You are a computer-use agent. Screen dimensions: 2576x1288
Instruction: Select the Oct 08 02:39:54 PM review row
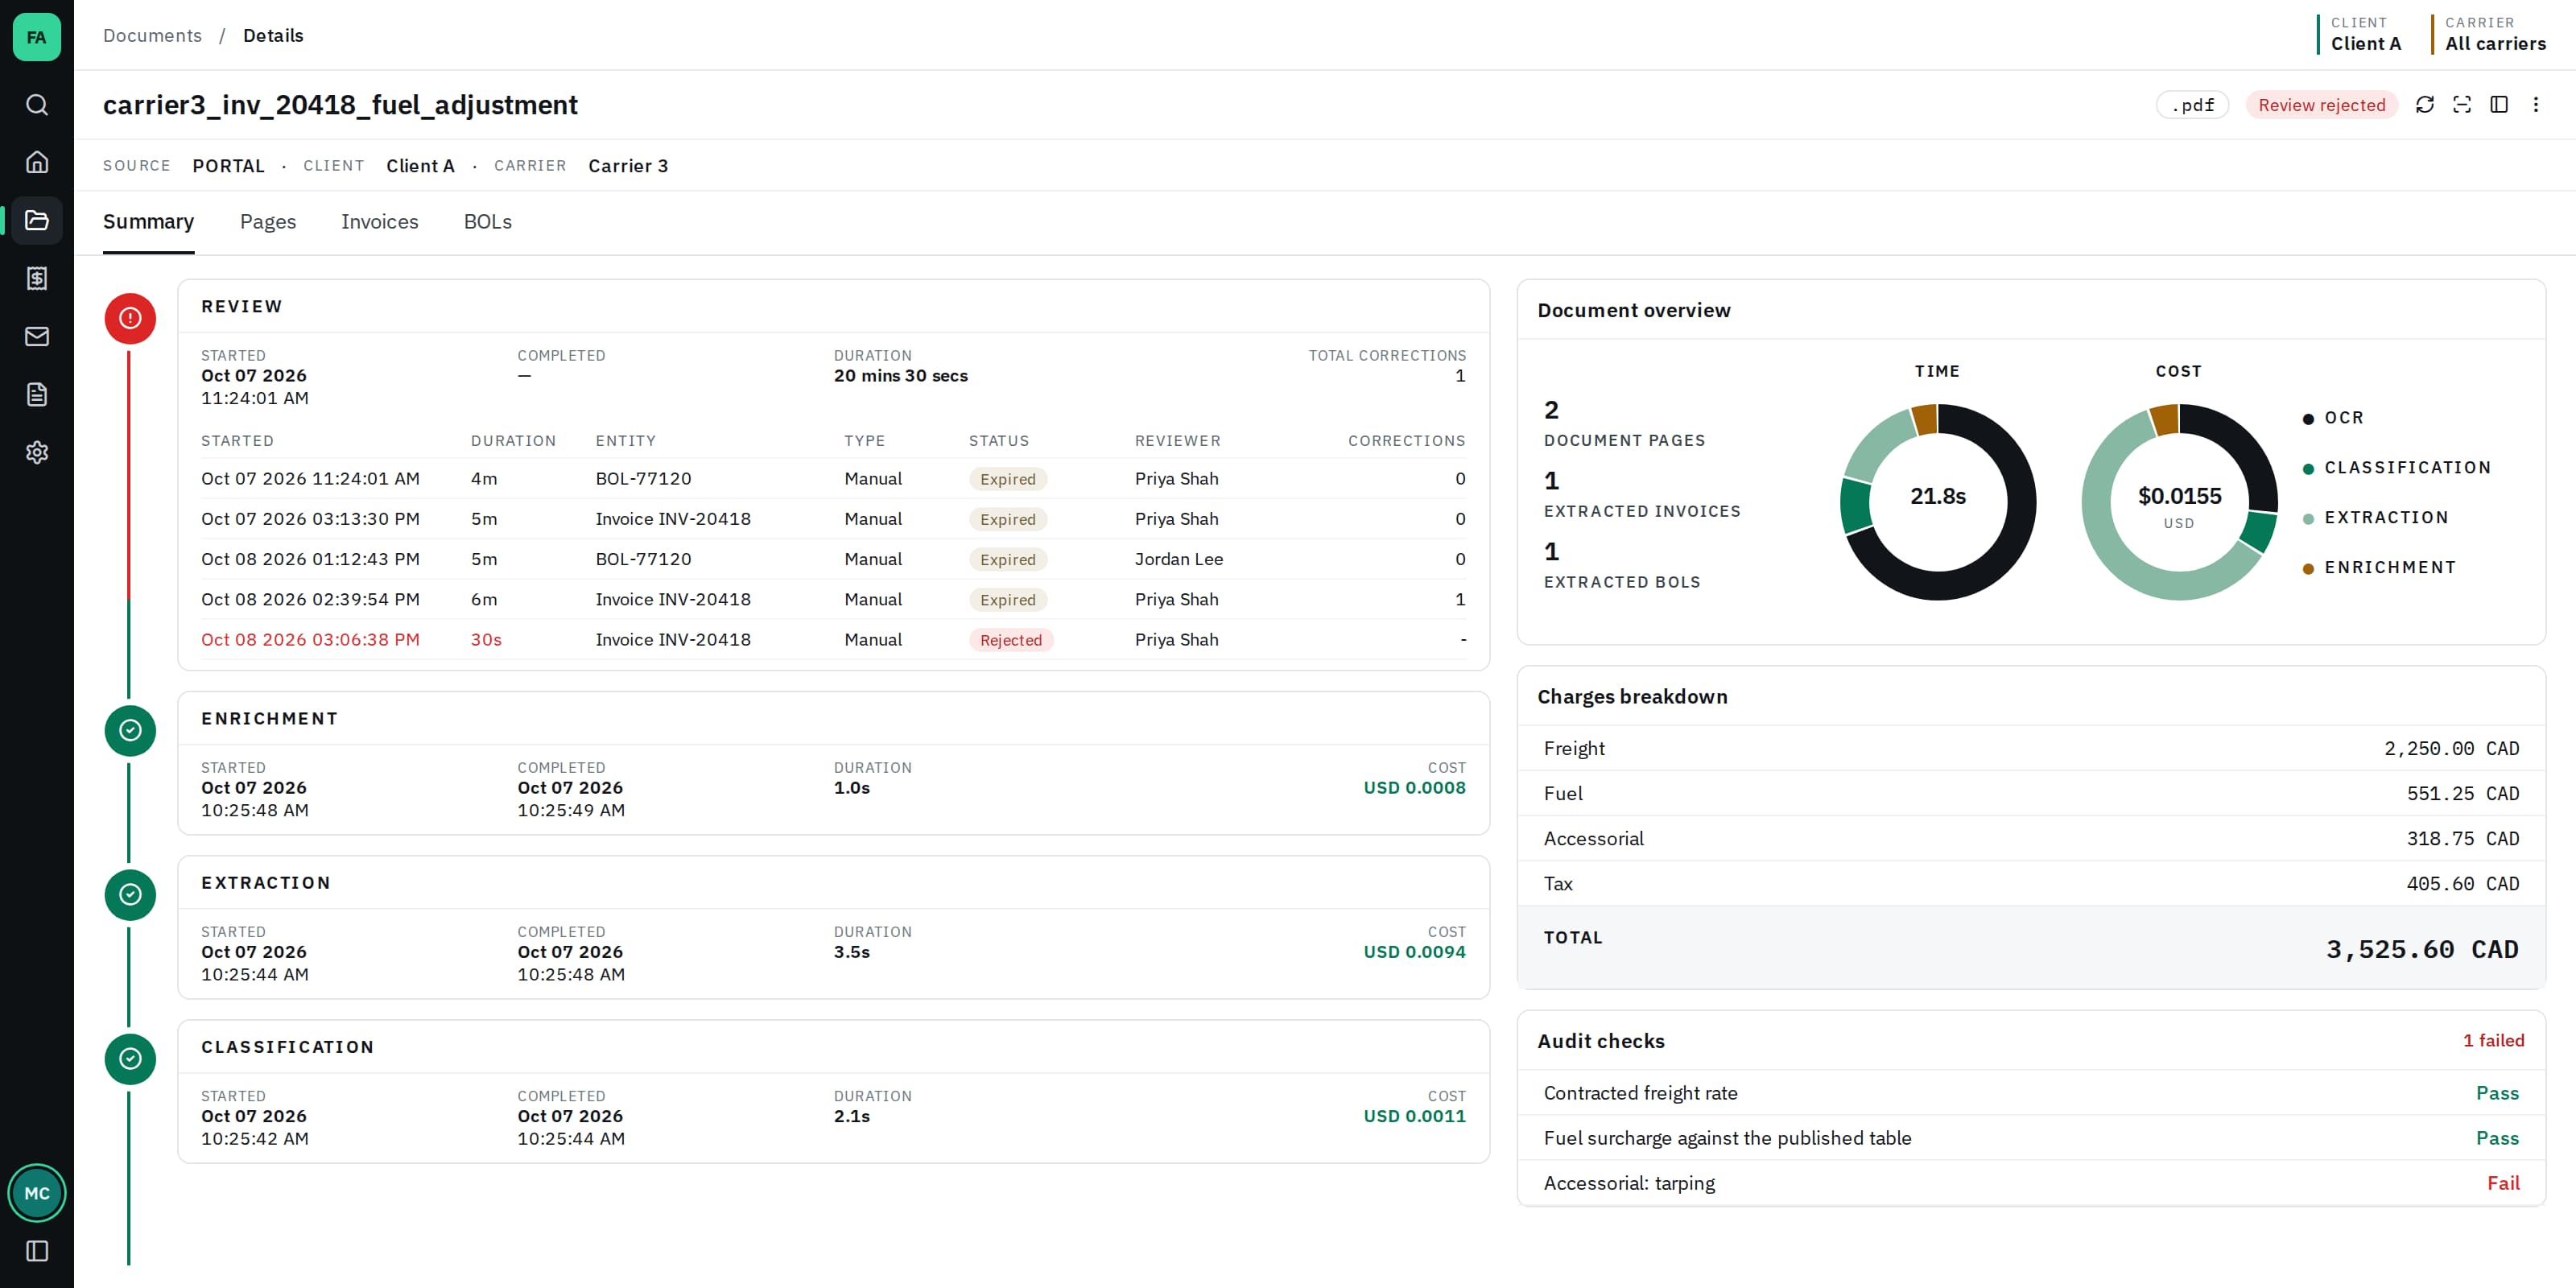(x=833, y=599)
